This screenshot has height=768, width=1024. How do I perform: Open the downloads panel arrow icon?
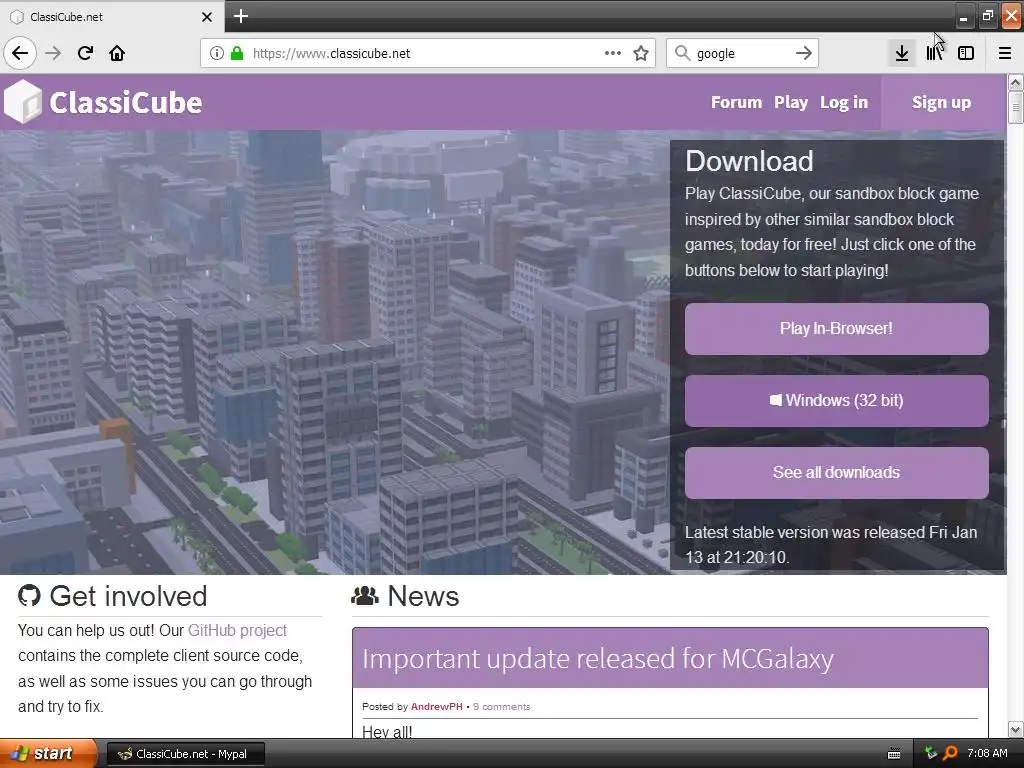(x=902, y=53)
